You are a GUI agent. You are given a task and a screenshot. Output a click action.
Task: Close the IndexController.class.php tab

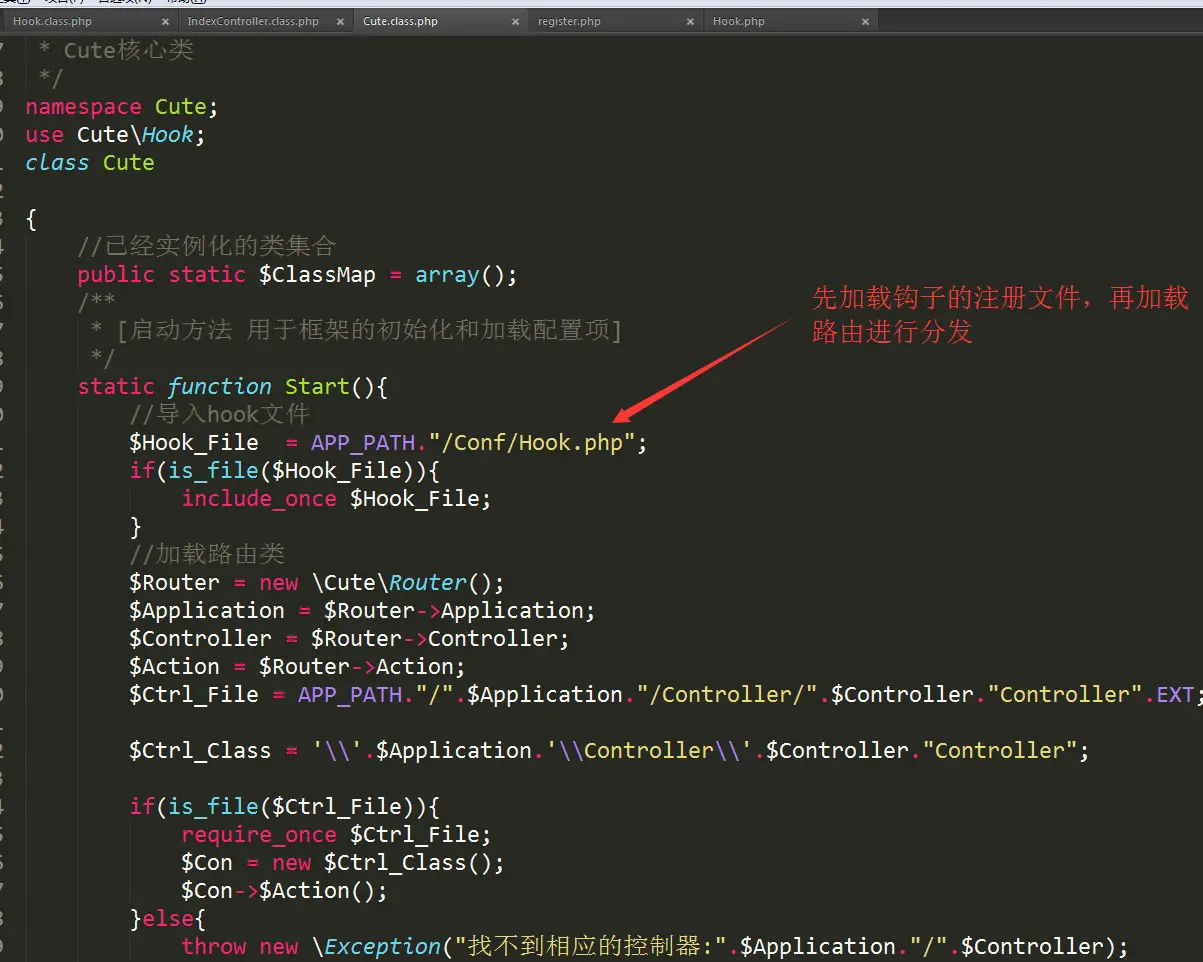(340, 21)
